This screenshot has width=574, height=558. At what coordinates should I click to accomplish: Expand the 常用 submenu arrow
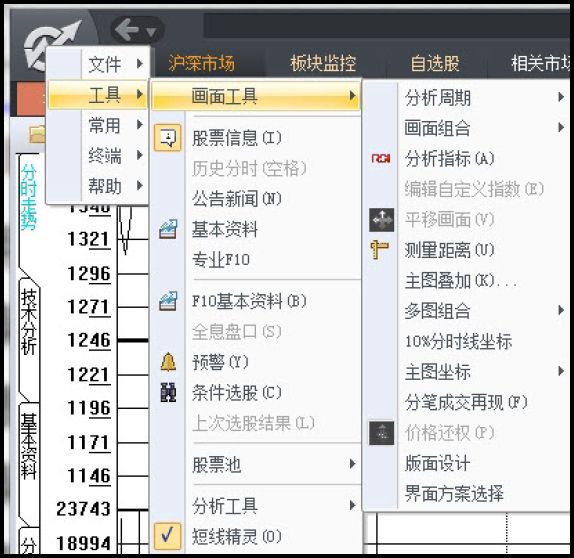(x=139, y=125)
